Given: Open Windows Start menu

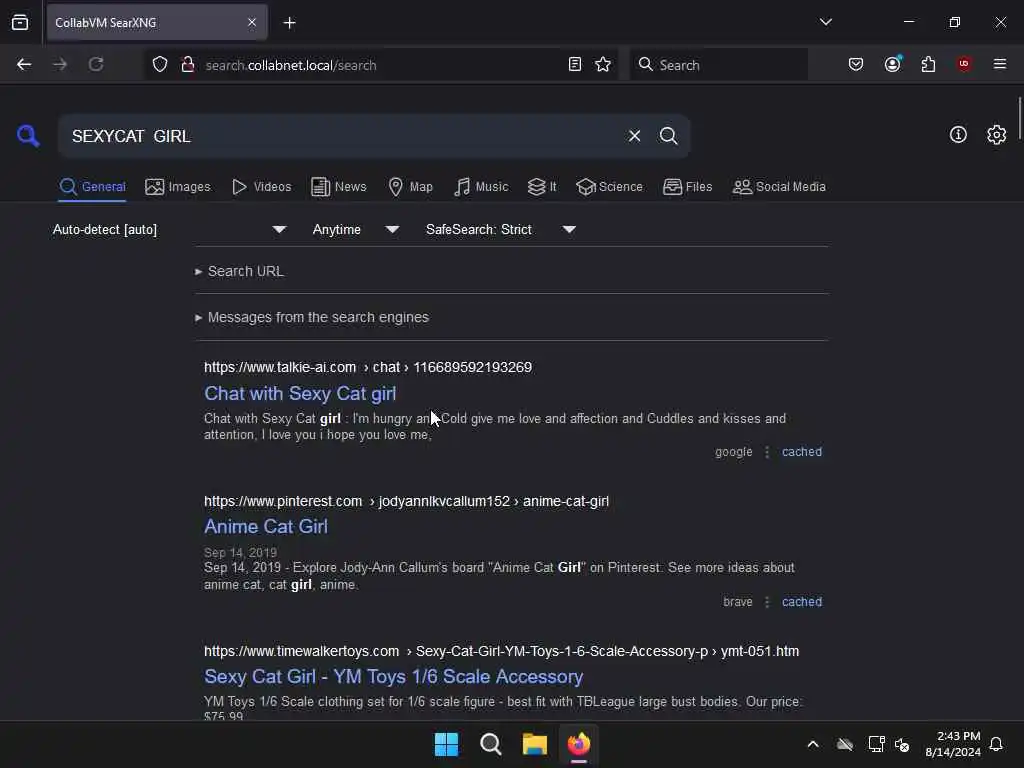Looking at the screenshot, I should [x=446, y=744].
